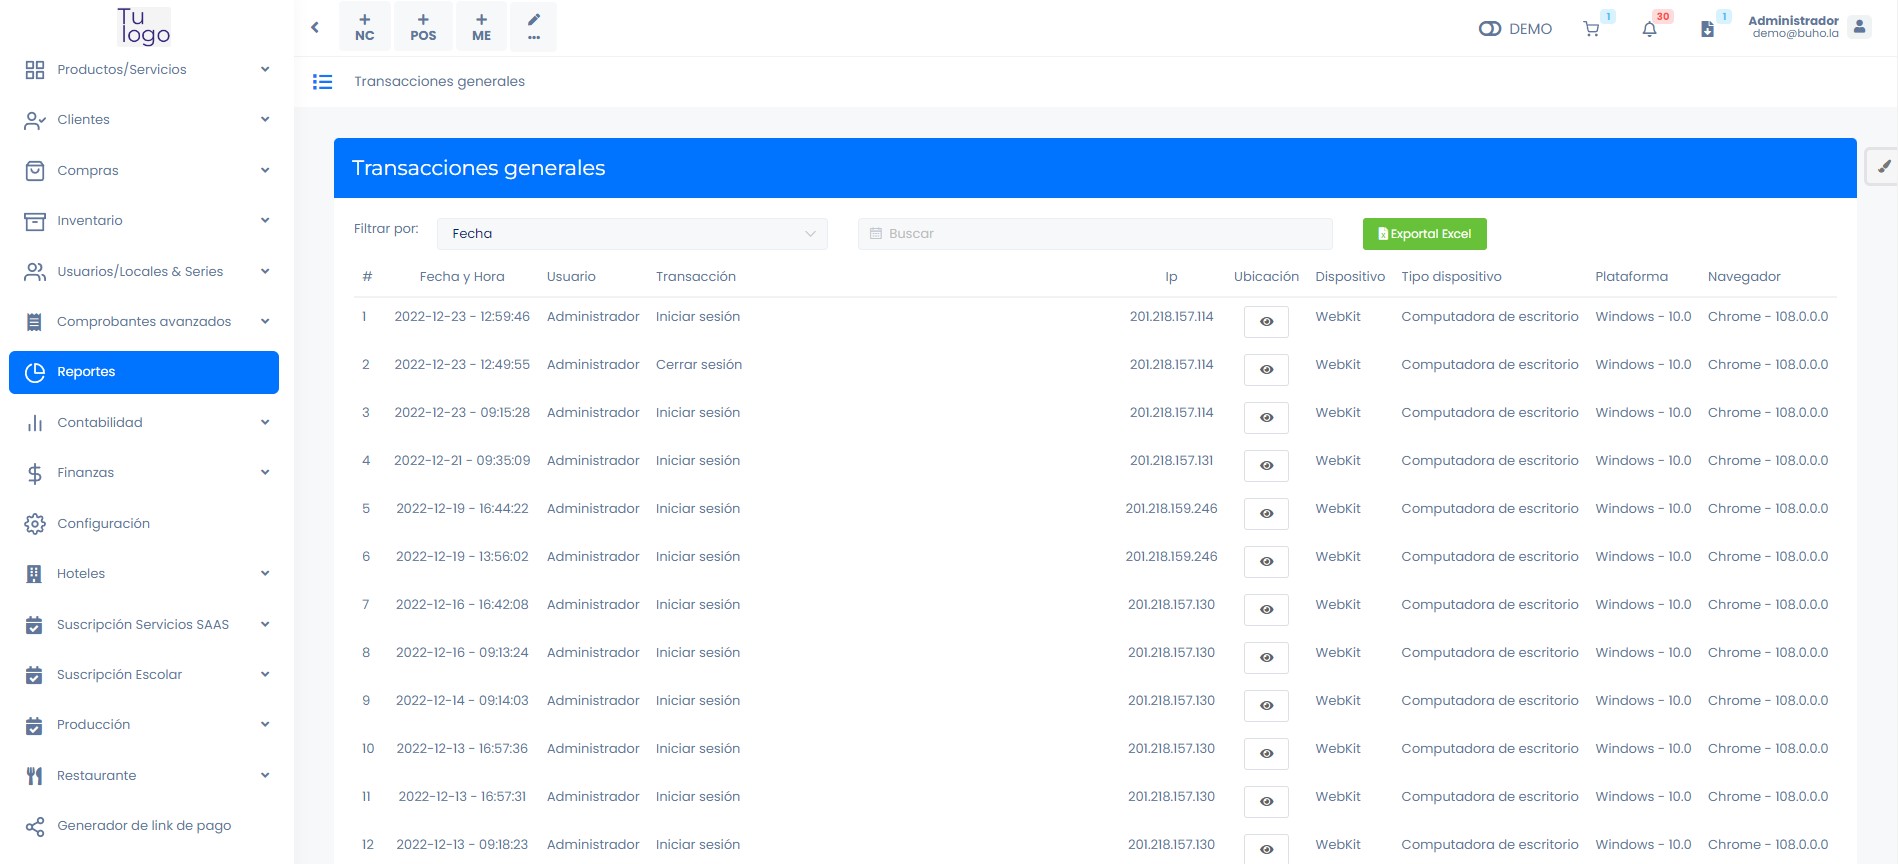Open Configuración from the sidebar
The height and width of the screenshot is (864, 1898).
[x=103, y=524]
